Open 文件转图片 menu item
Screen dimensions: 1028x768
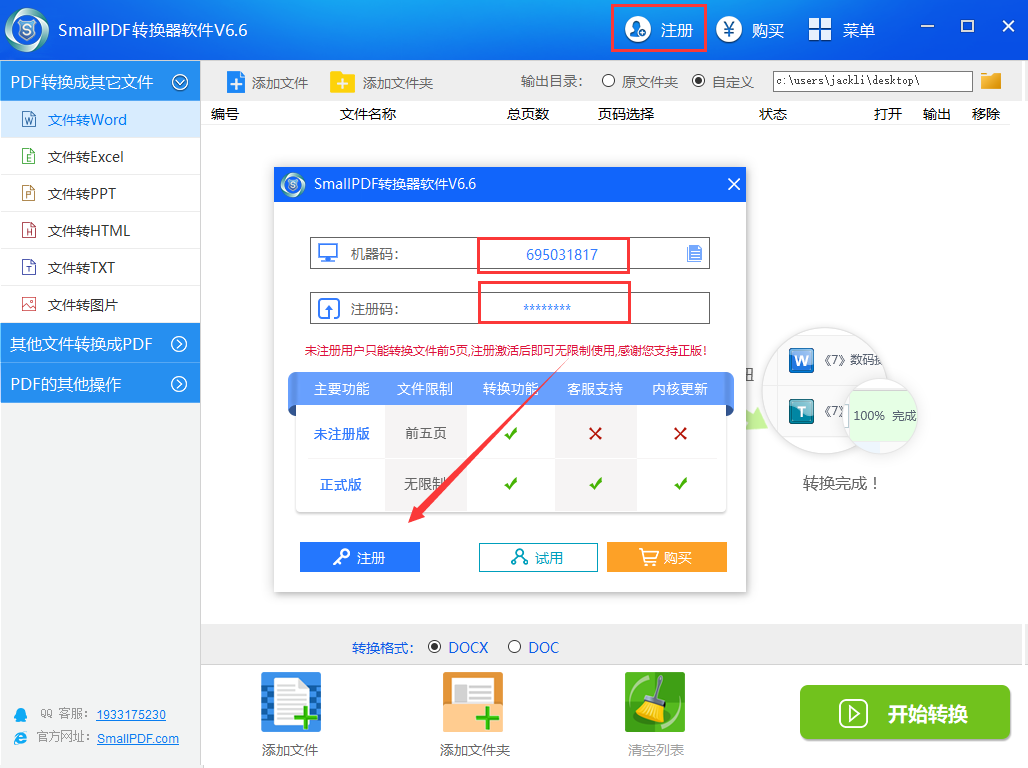(100, 304)
